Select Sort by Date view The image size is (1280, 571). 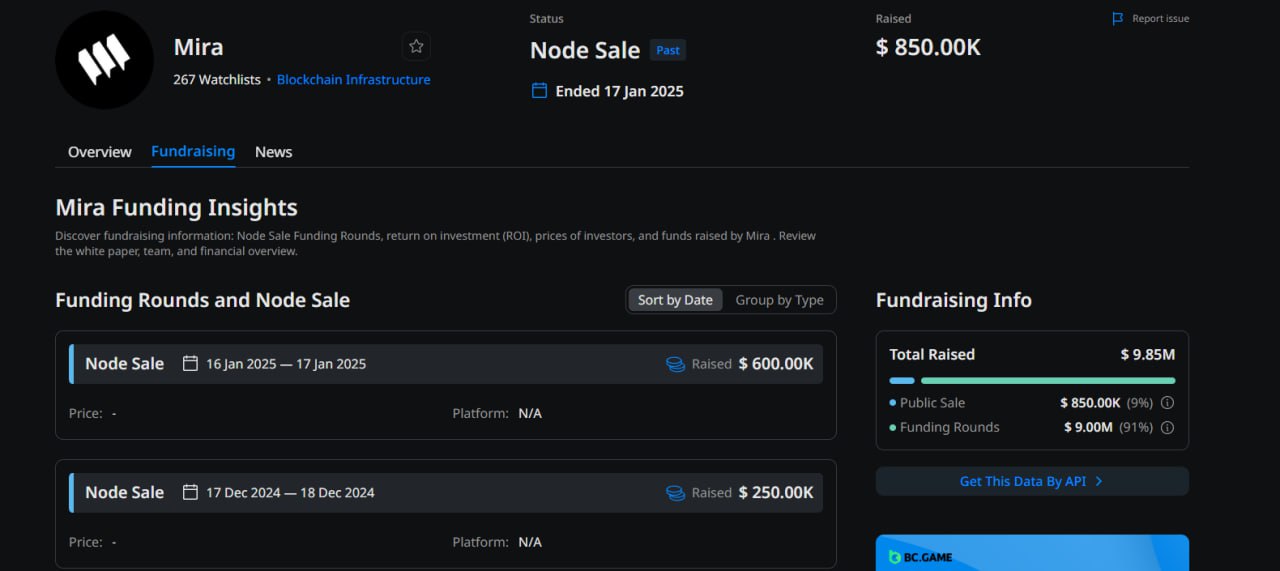[675, 300]
